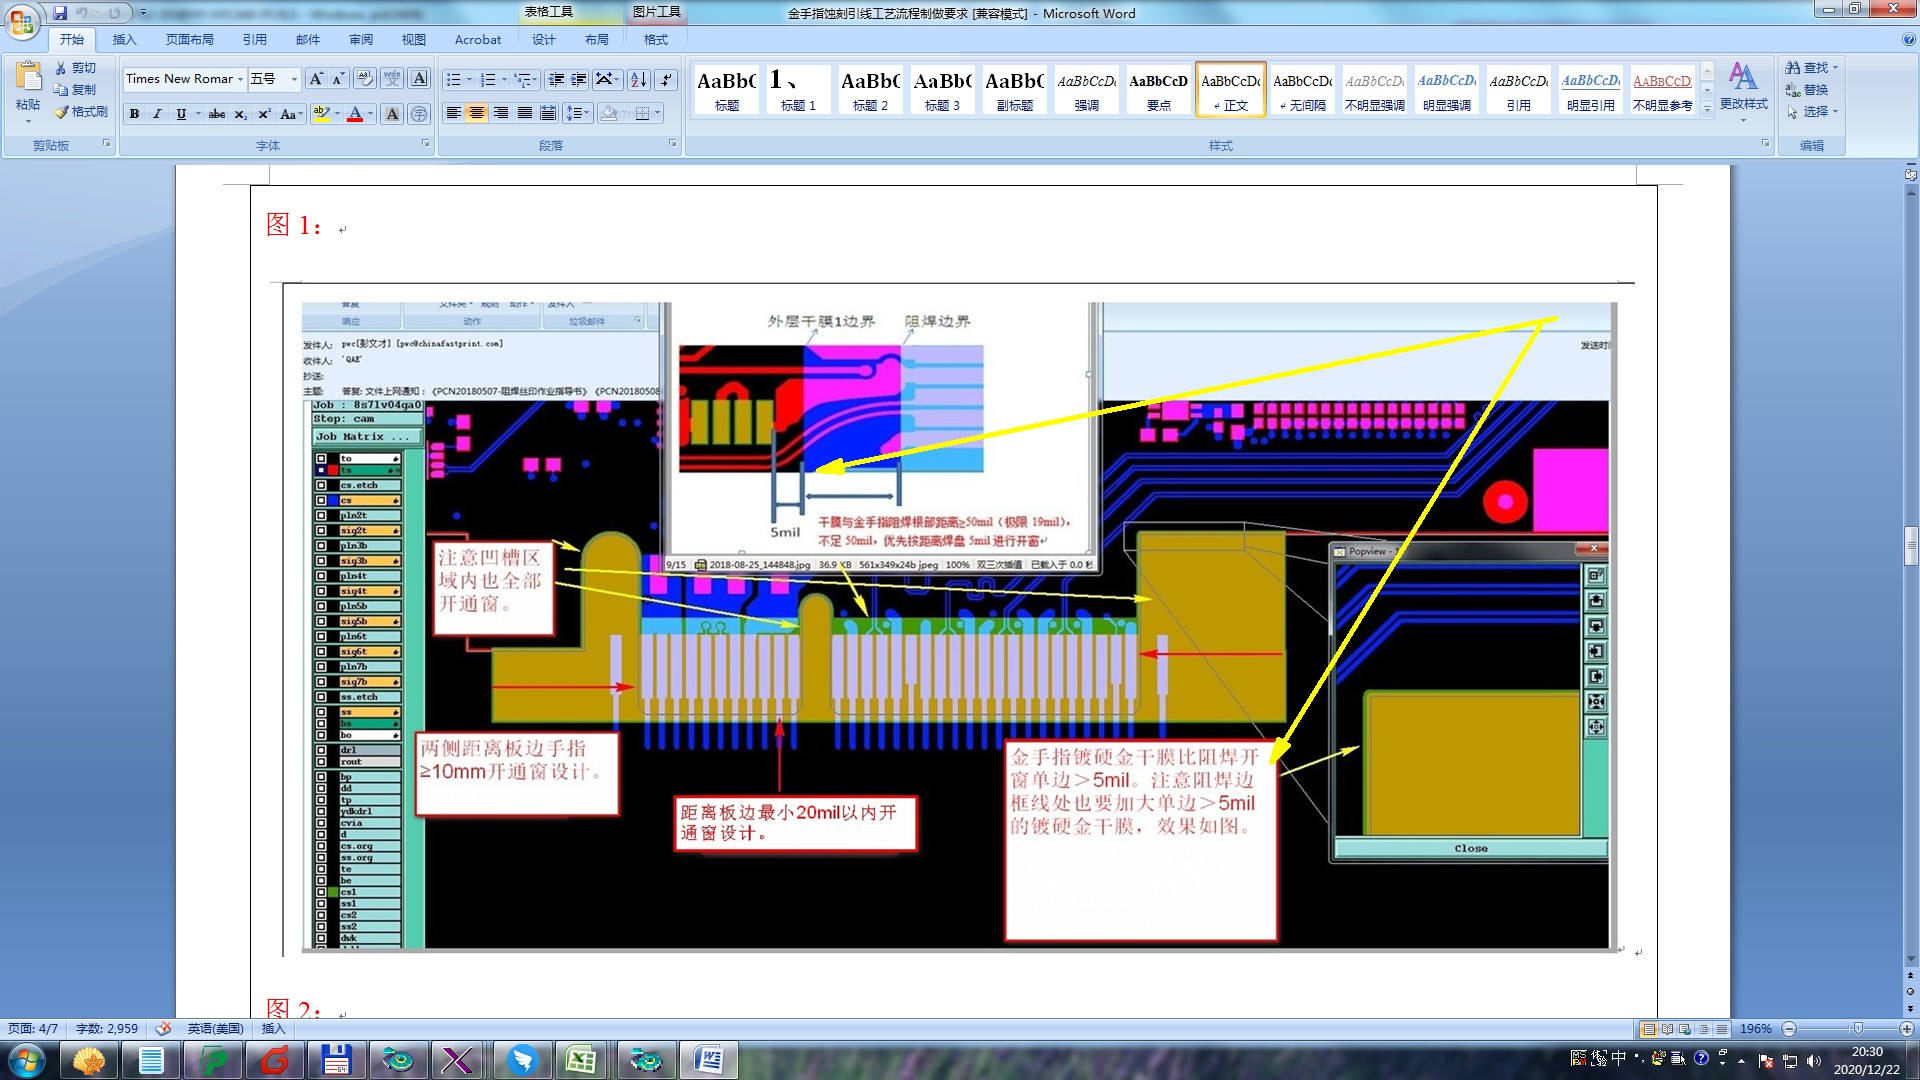Open the 页面布局 ribbon tab
The width and height of the screenshot is (1920, 1080).
189,40
